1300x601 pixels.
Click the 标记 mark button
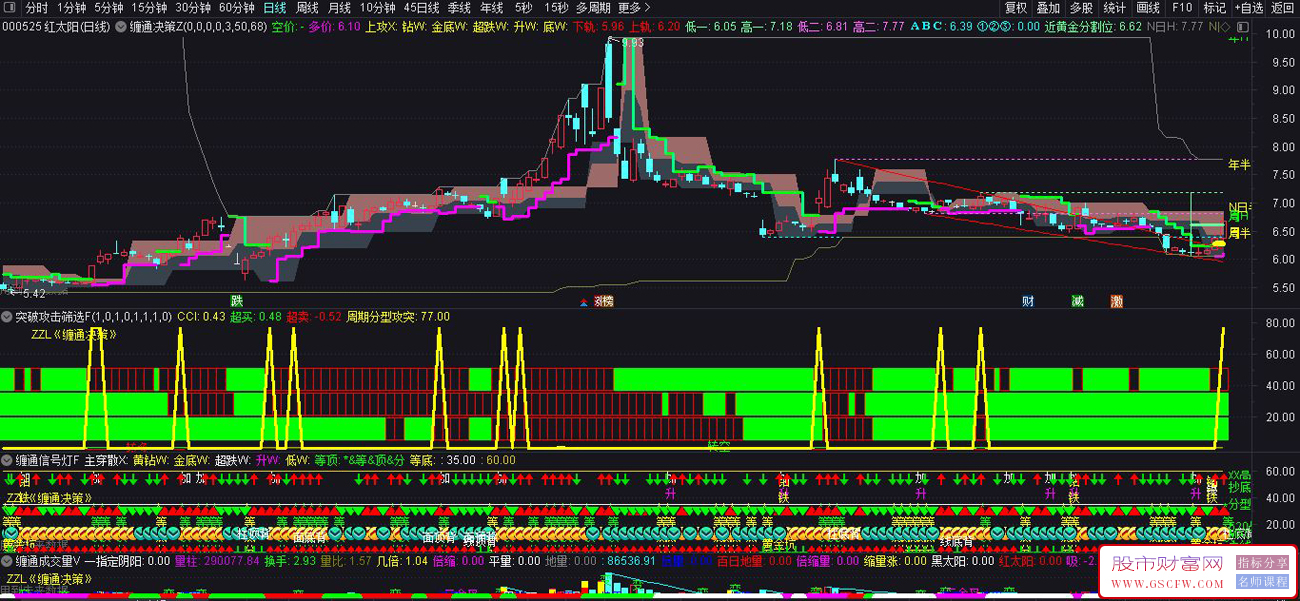coord(1214,8)
